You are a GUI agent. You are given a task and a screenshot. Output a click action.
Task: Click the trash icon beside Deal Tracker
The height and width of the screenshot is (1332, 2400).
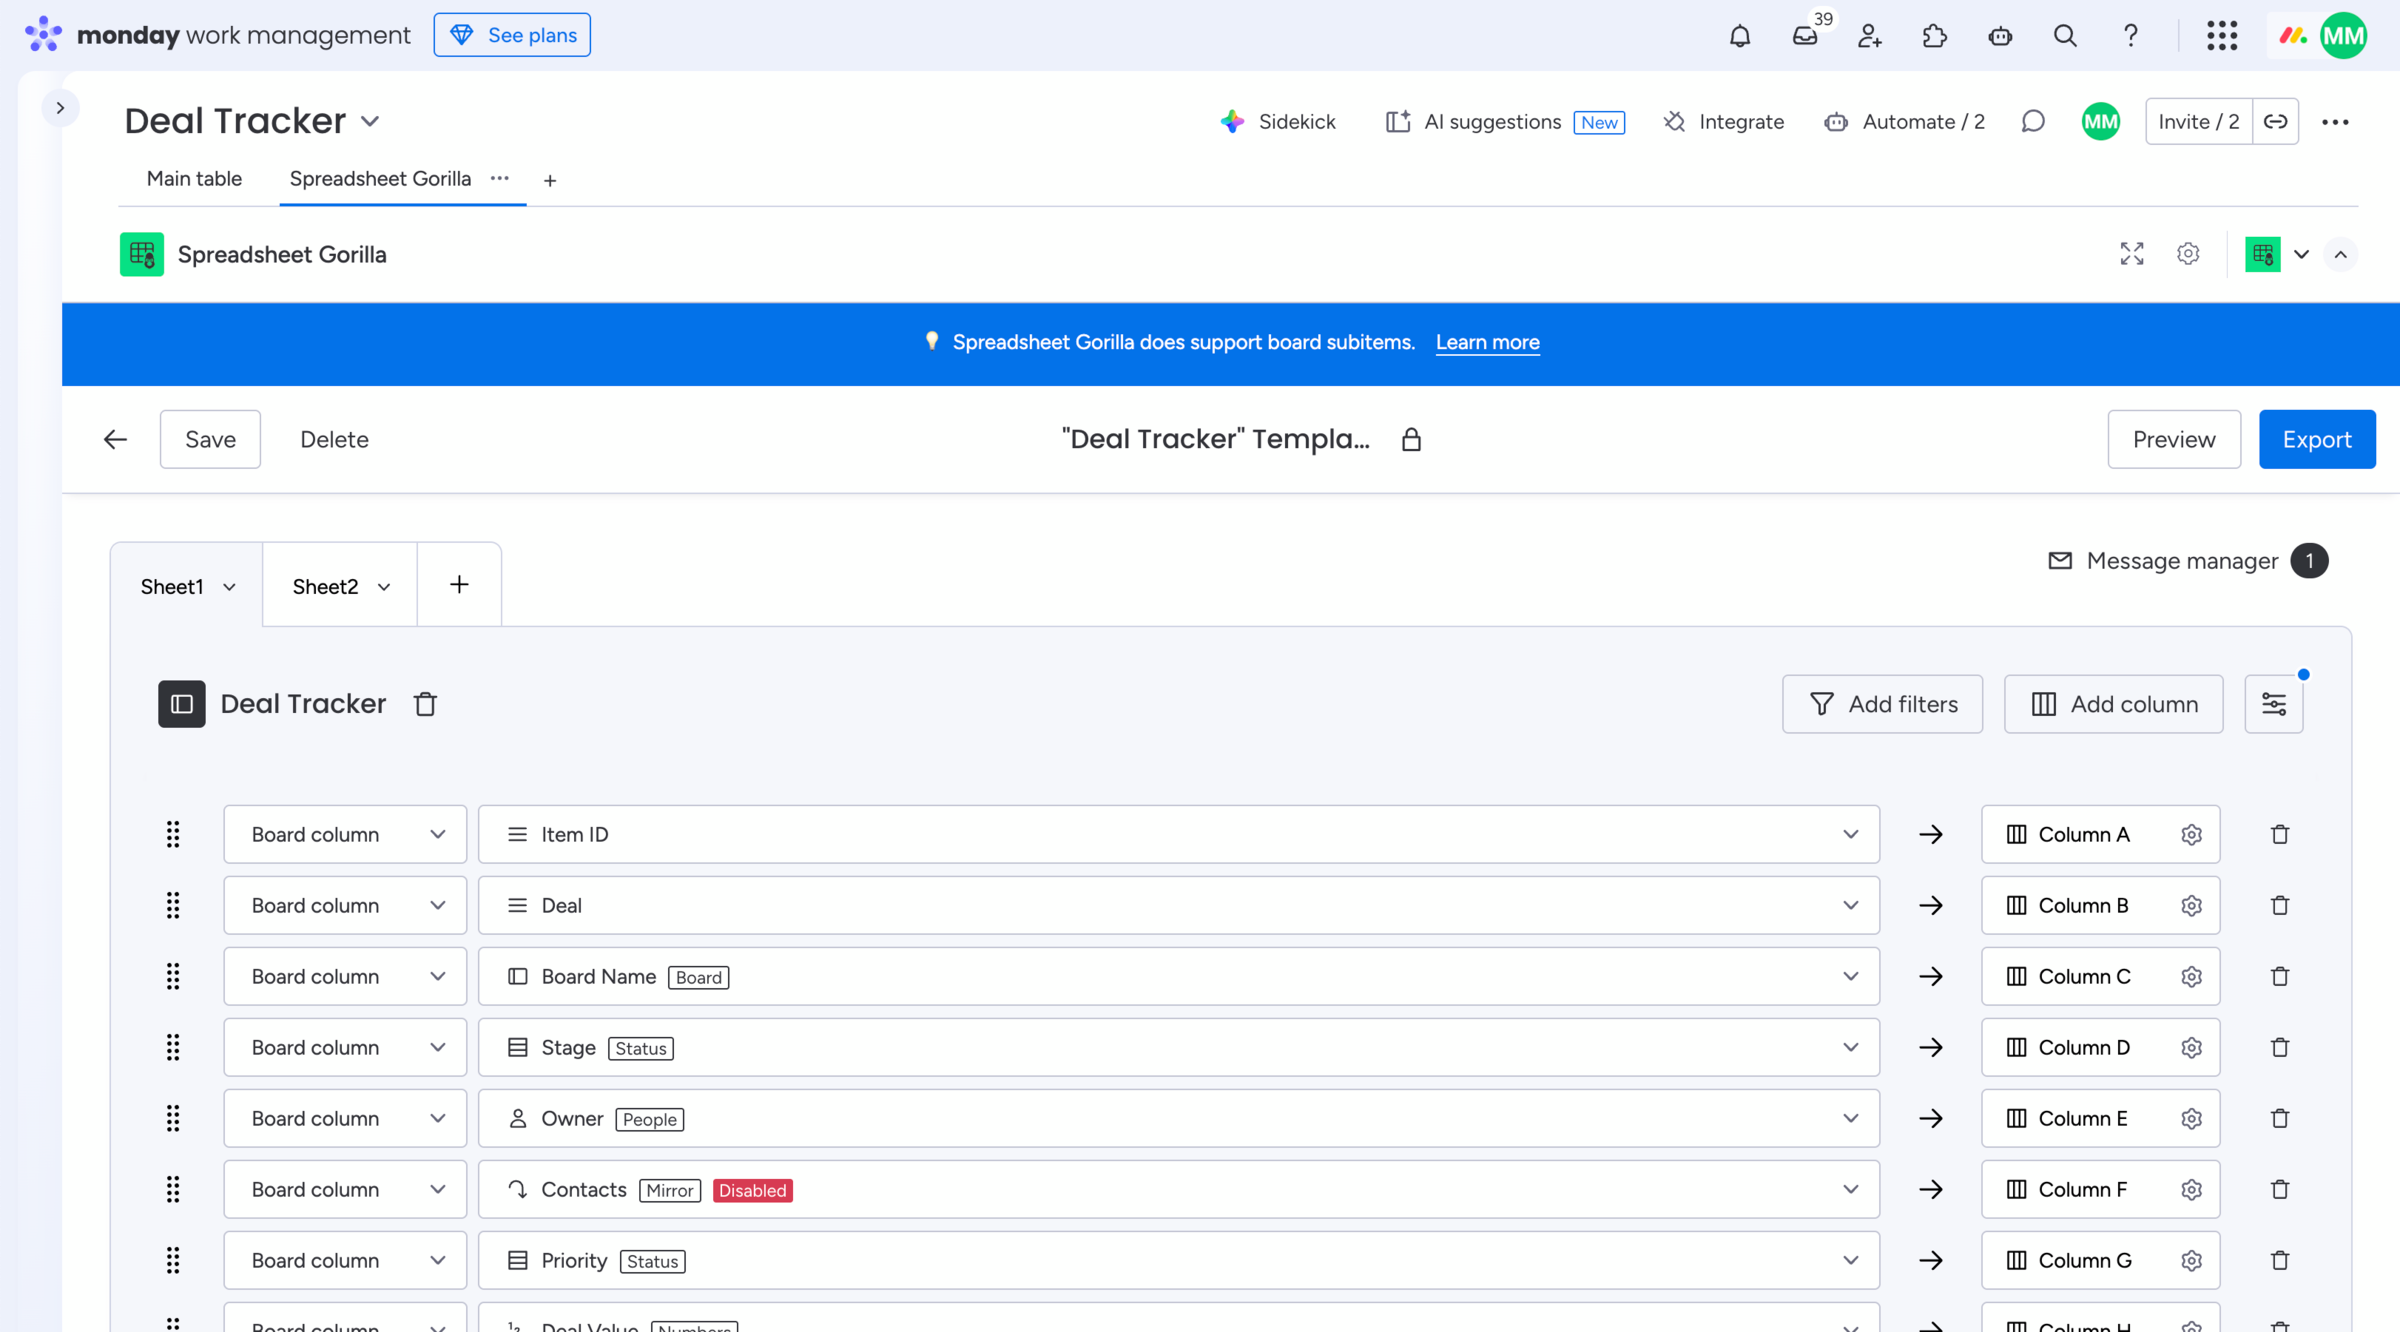point(425,704)
